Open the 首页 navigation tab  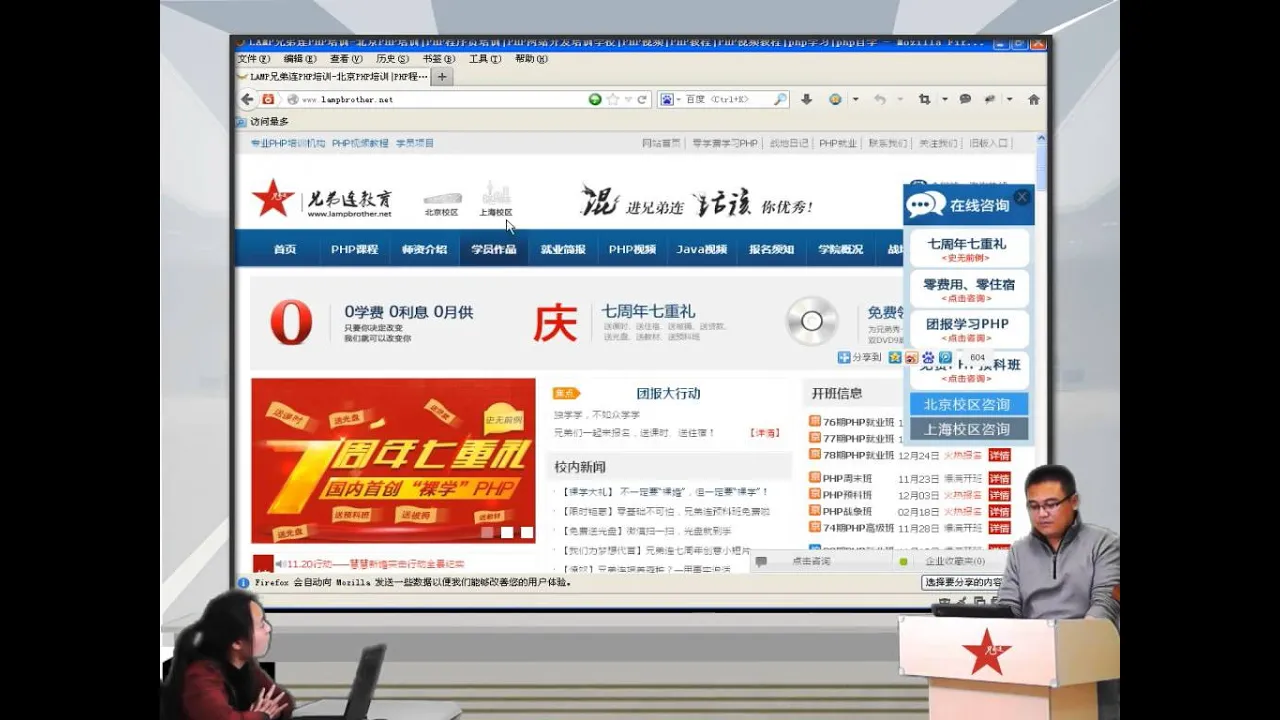tap(285, 249)
